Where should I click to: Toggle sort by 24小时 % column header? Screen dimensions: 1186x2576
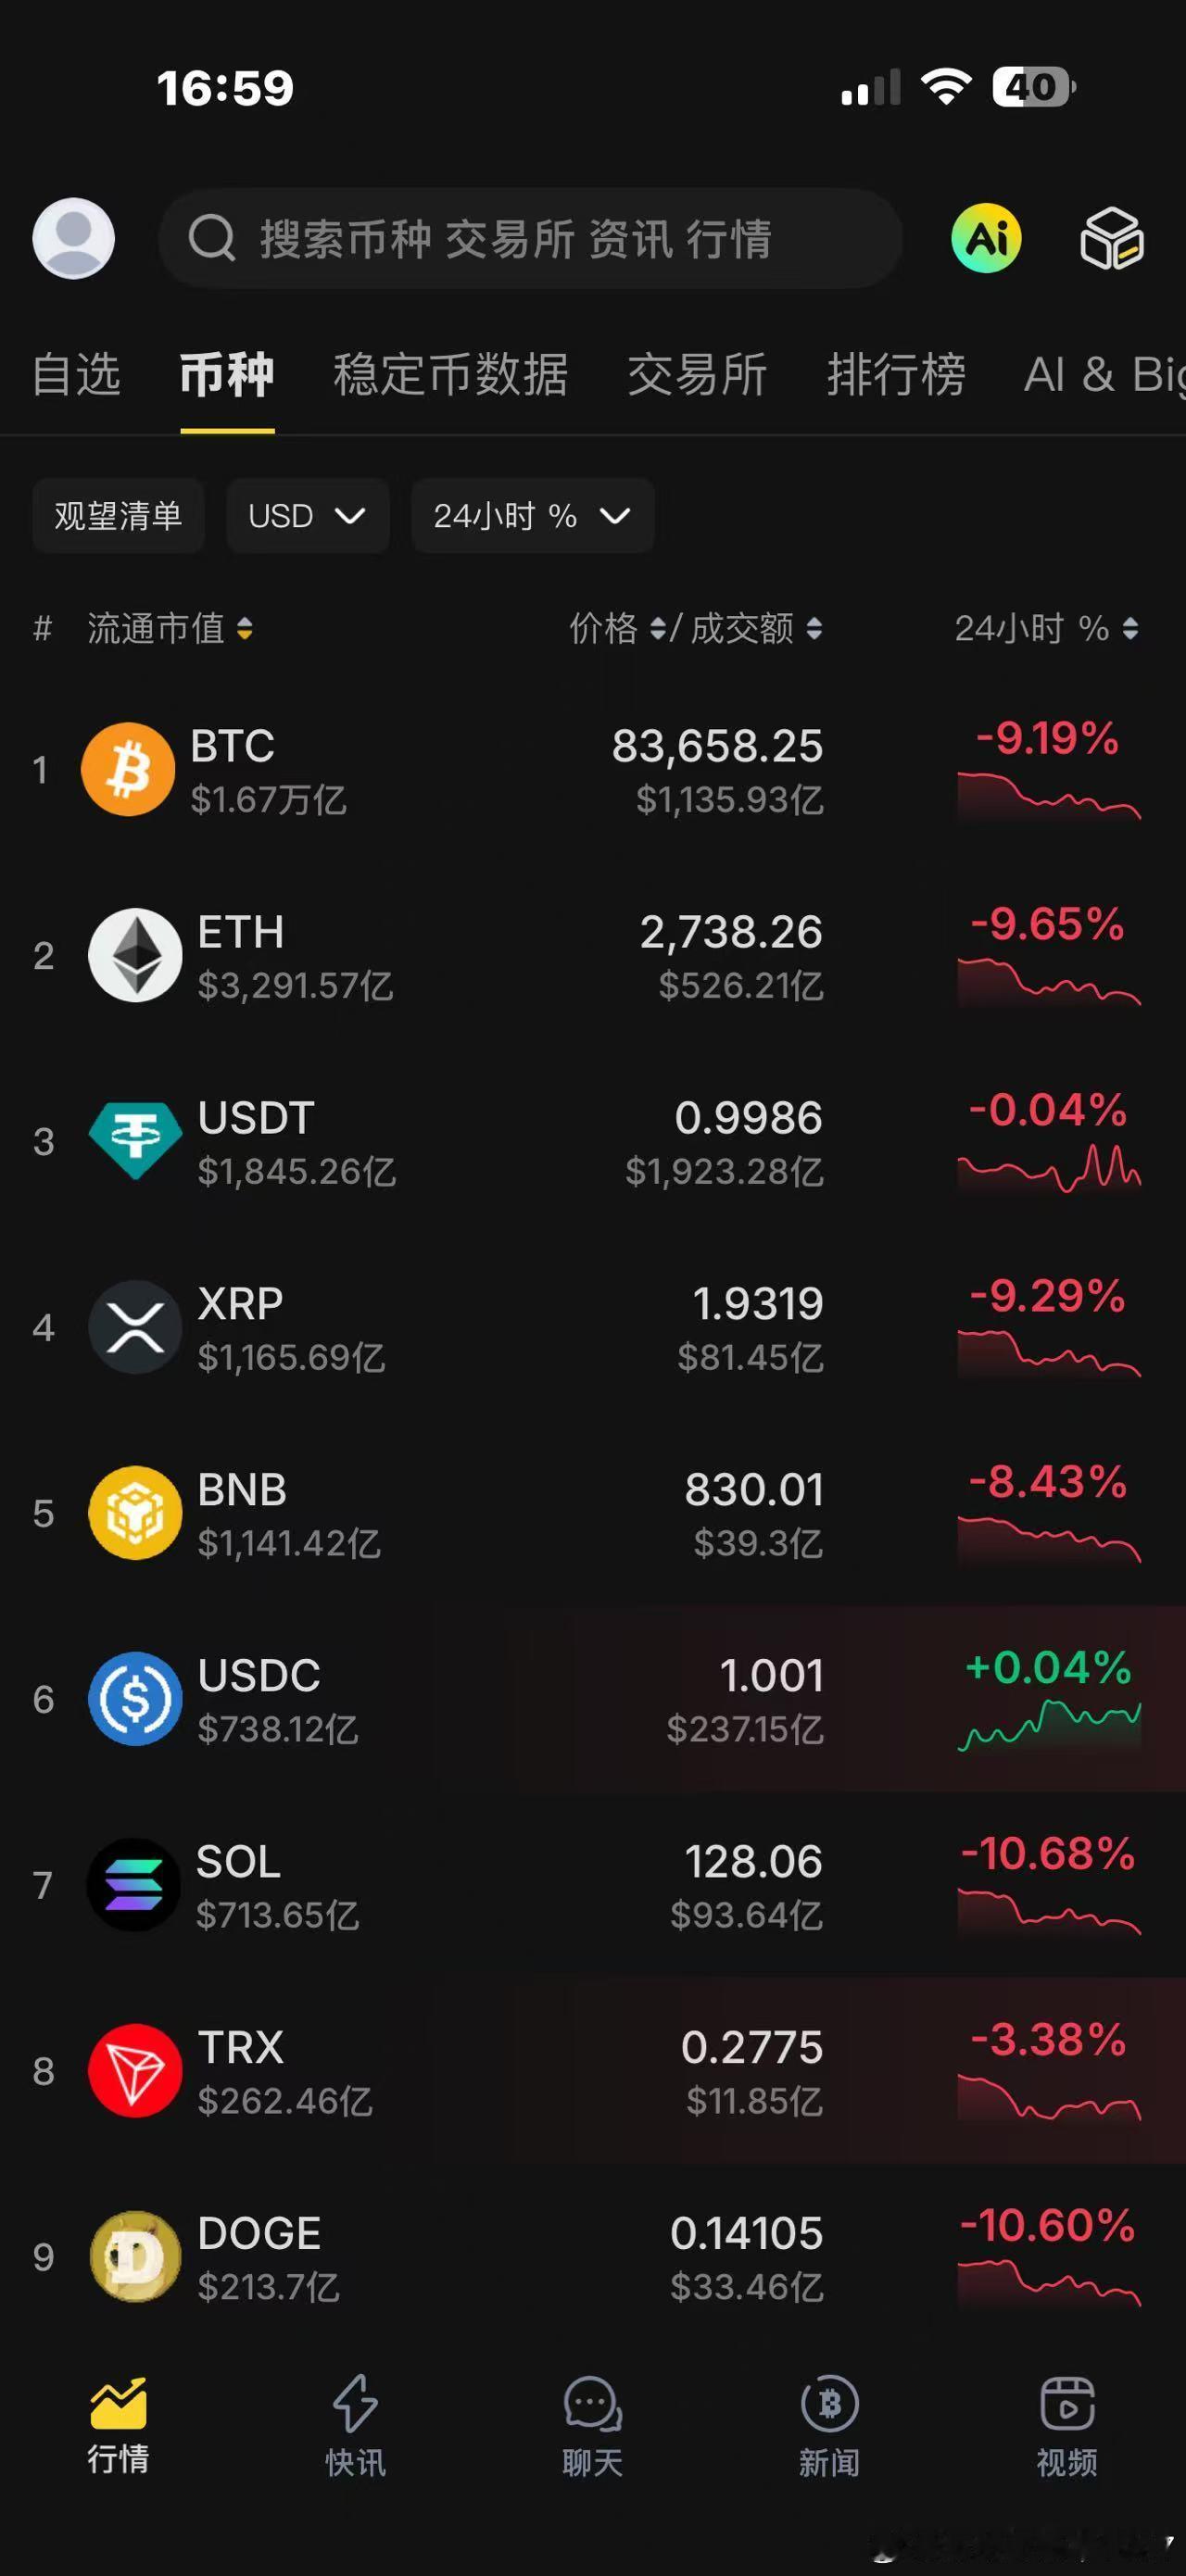pyautogui.click(x=1046, y=628)
